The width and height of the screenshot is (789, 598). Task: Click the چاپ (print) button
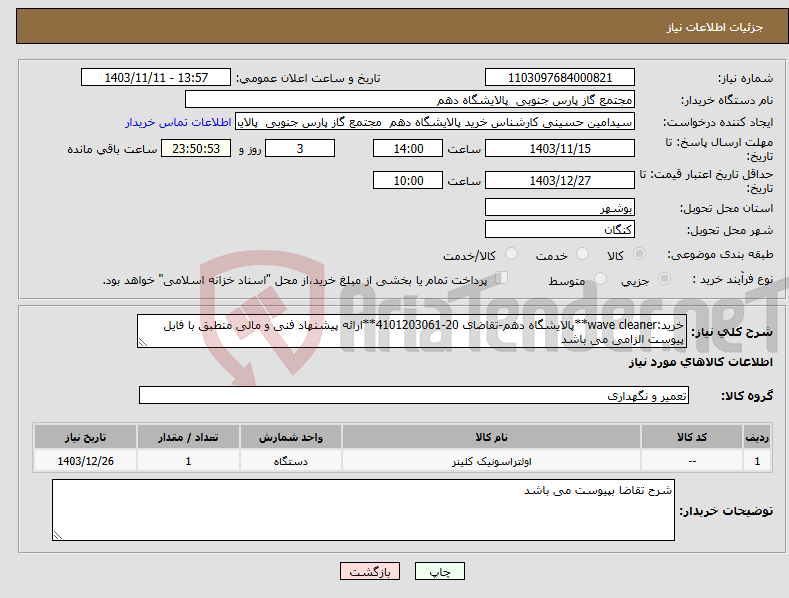coord(439,571)
